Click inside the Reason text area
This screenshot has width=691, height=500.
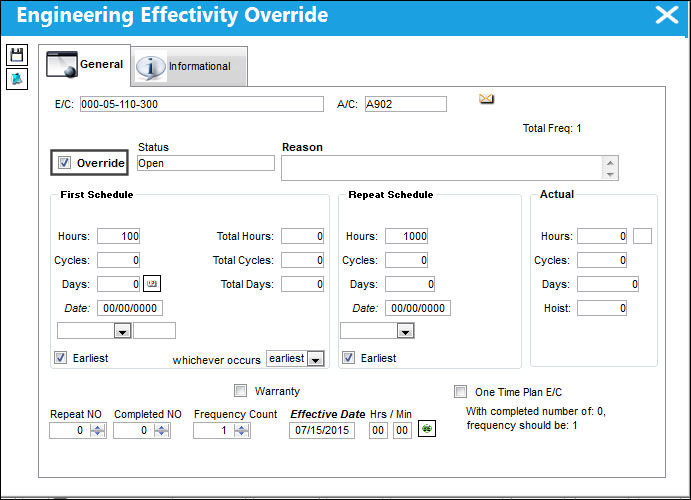point(442,168)
